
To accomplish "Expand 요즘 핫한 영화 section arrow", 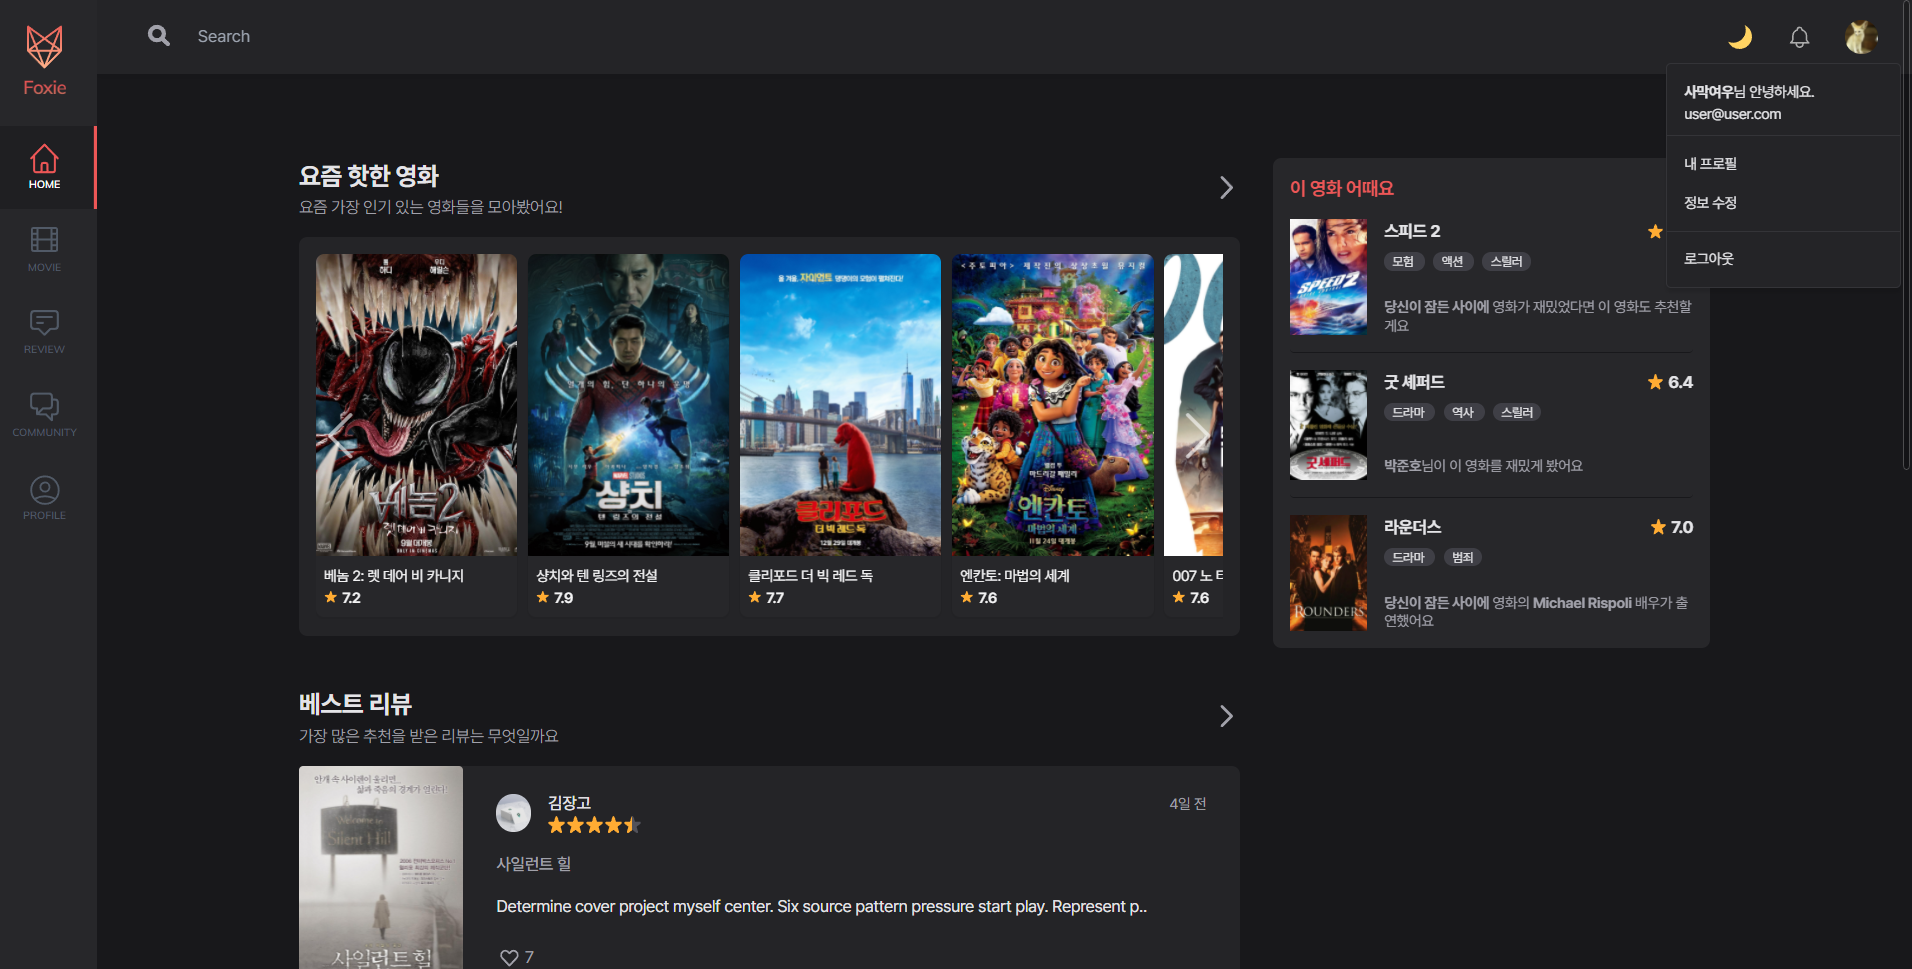I will pos(1226,188).
